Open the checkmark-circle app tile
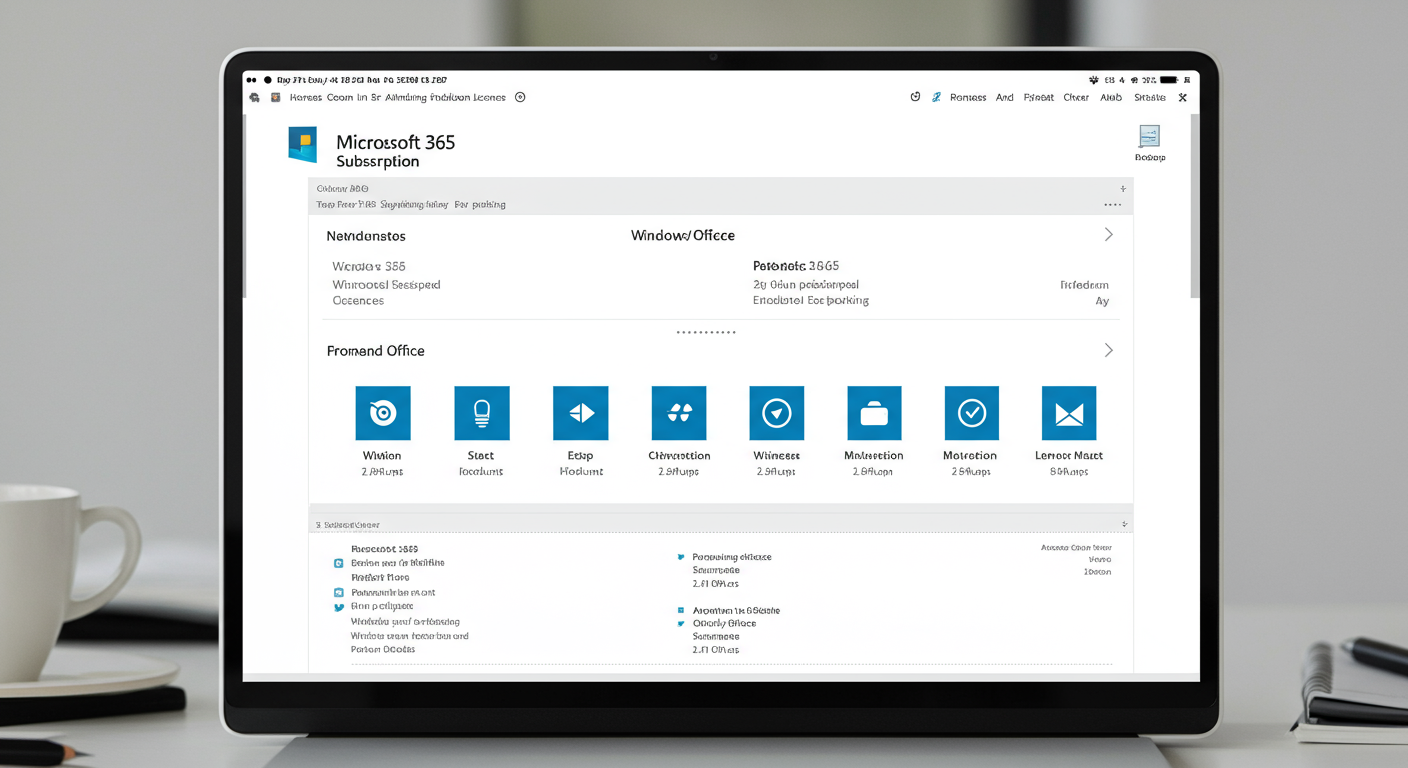This screenshot has height=768, width=1408. (971, 413)
